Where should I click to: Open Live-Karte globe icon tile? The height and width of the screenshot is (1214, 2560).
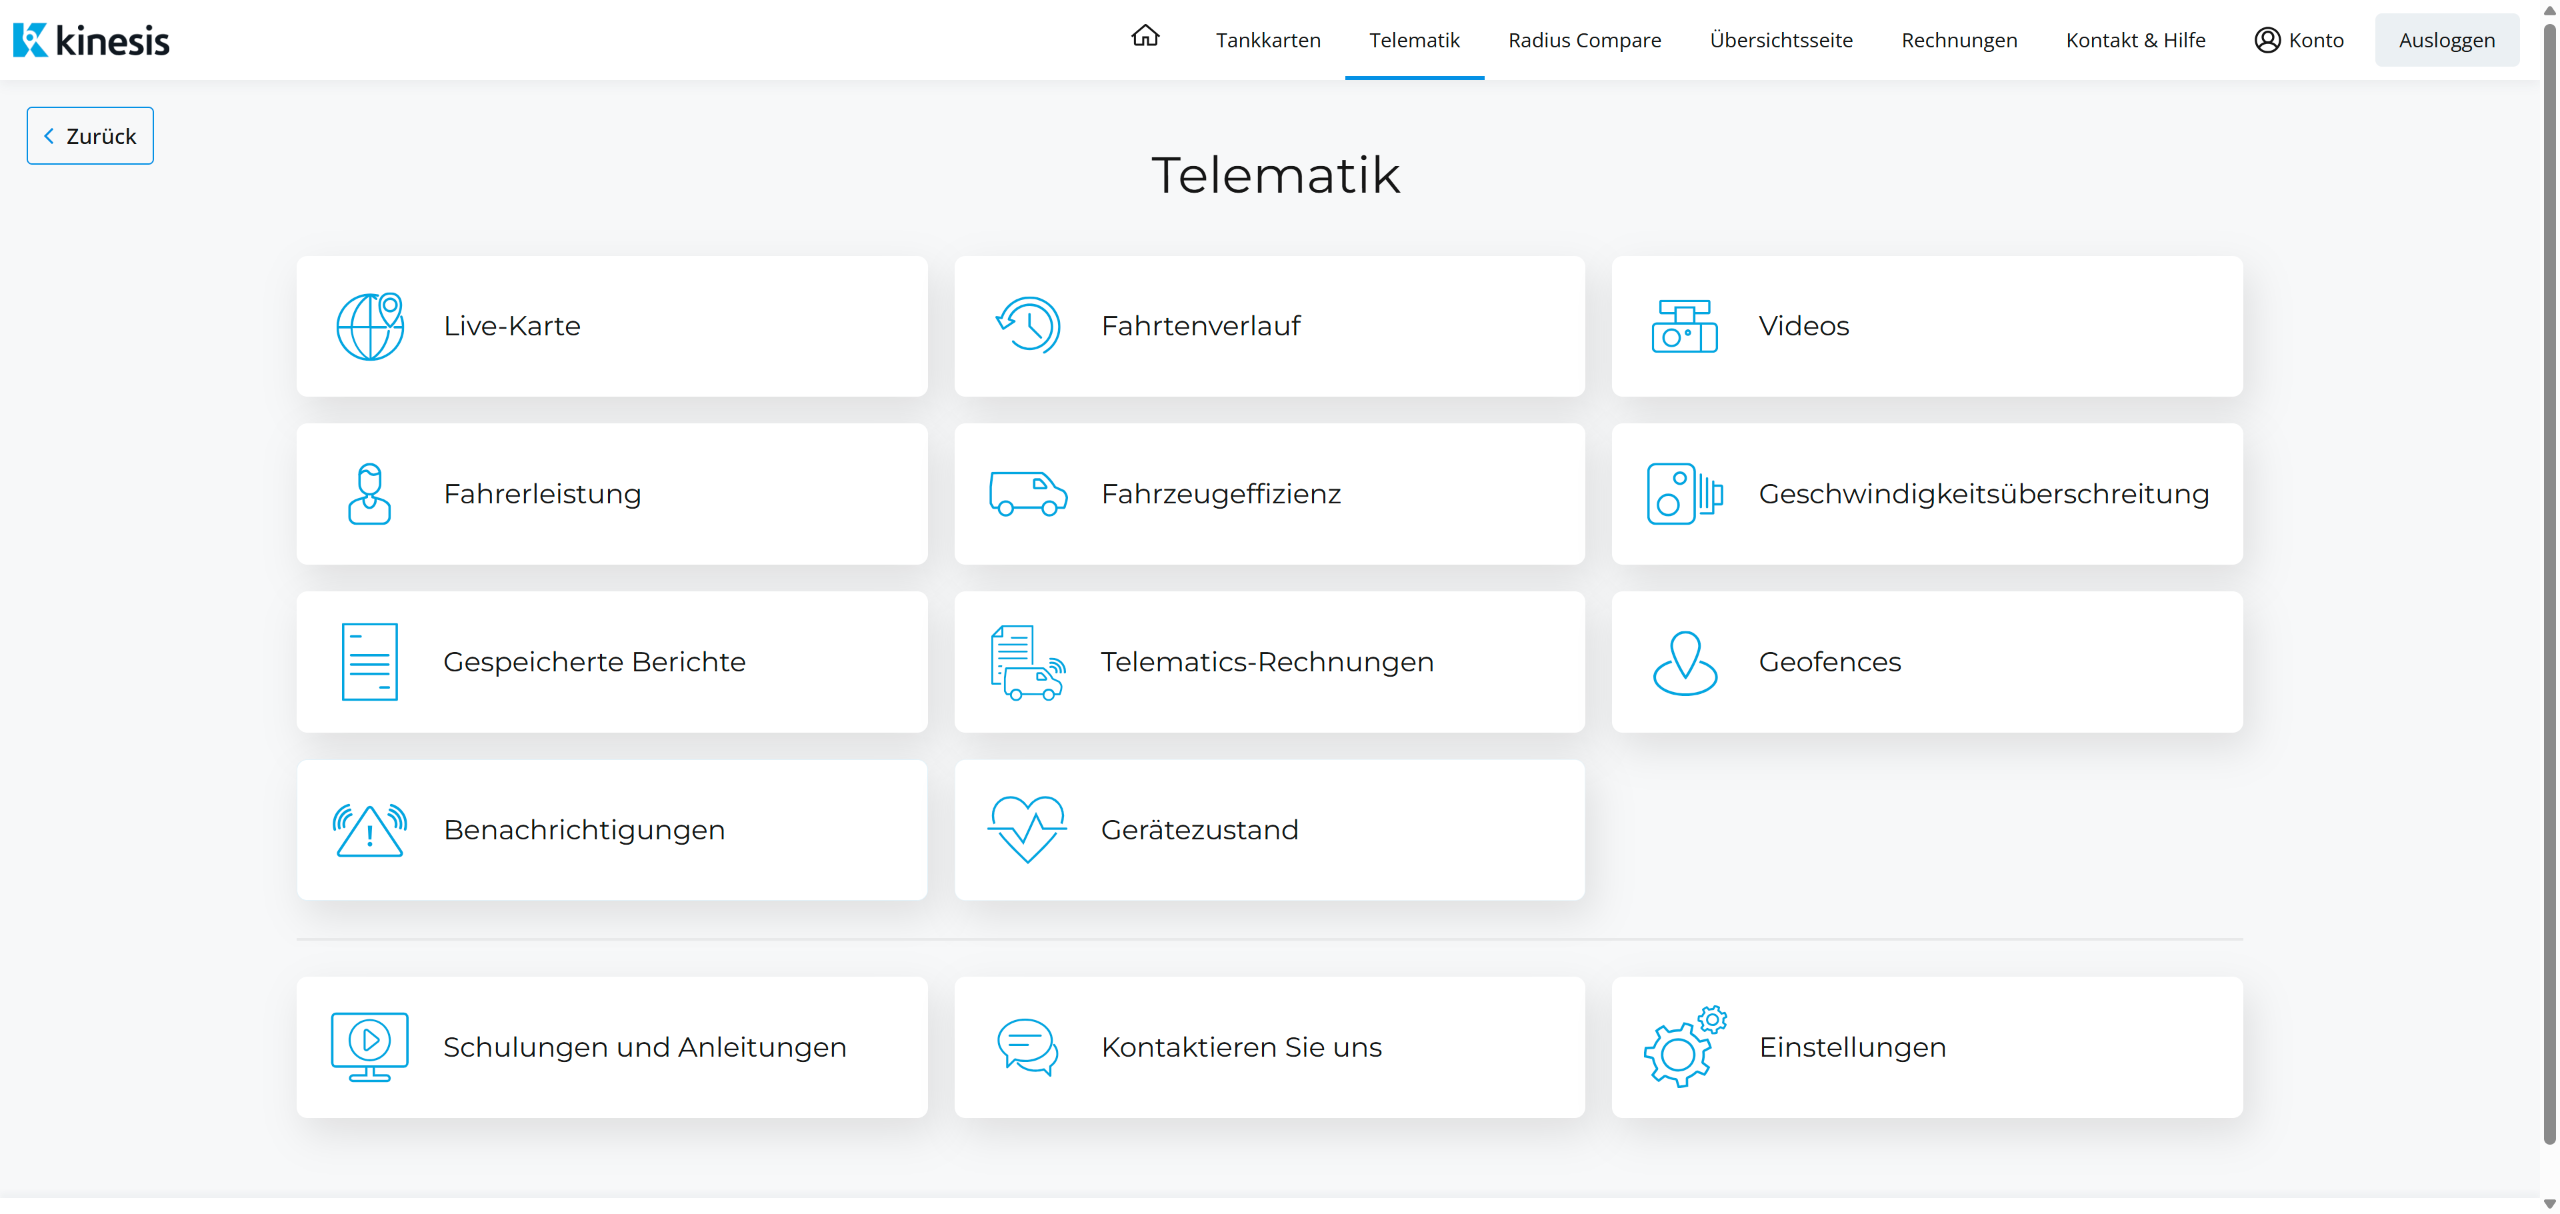pyautogui.click(x=370, y=326)
